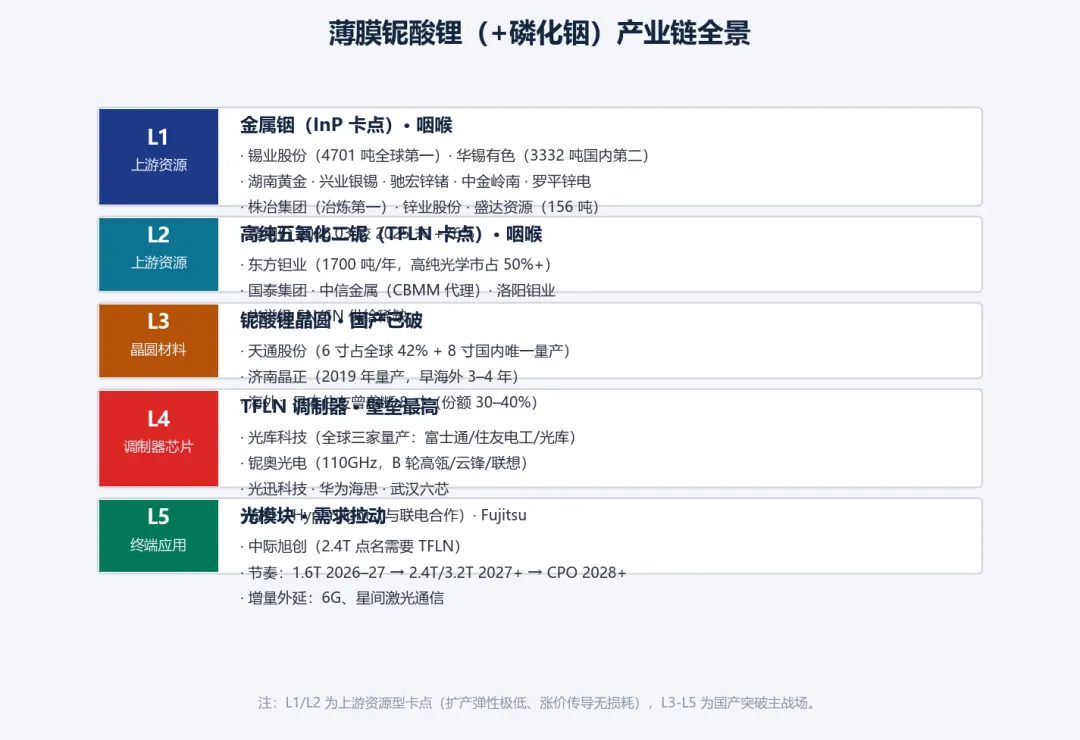This screenshot has height=740, width=1080.
Task: Click the line 光库科技（全球三家量产
Action: click(408, 438)
